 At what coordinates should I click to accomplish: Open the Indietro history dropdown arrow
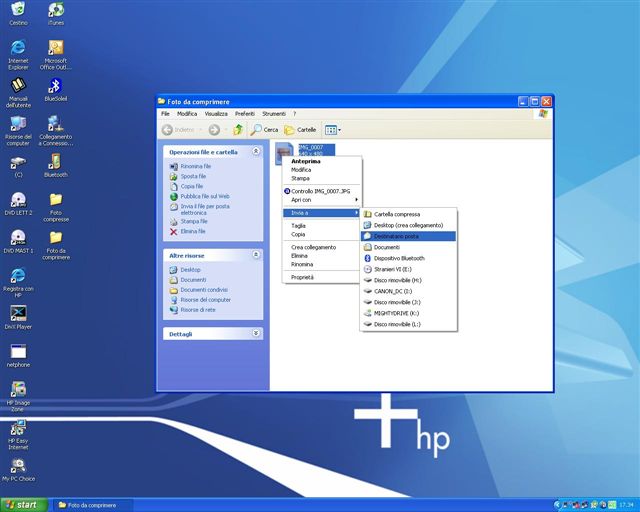tap(201, 130)
